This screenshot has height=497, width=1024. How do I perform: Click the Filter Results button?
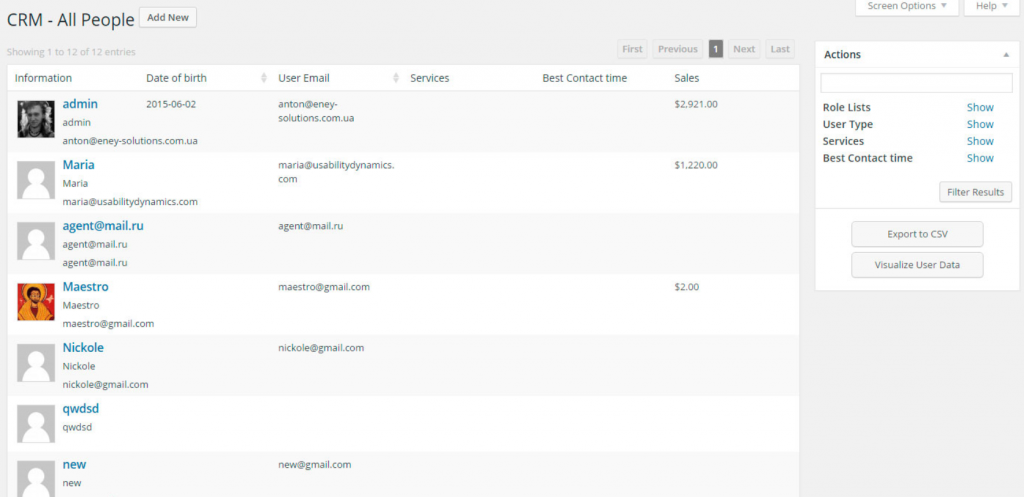(975, 192)
